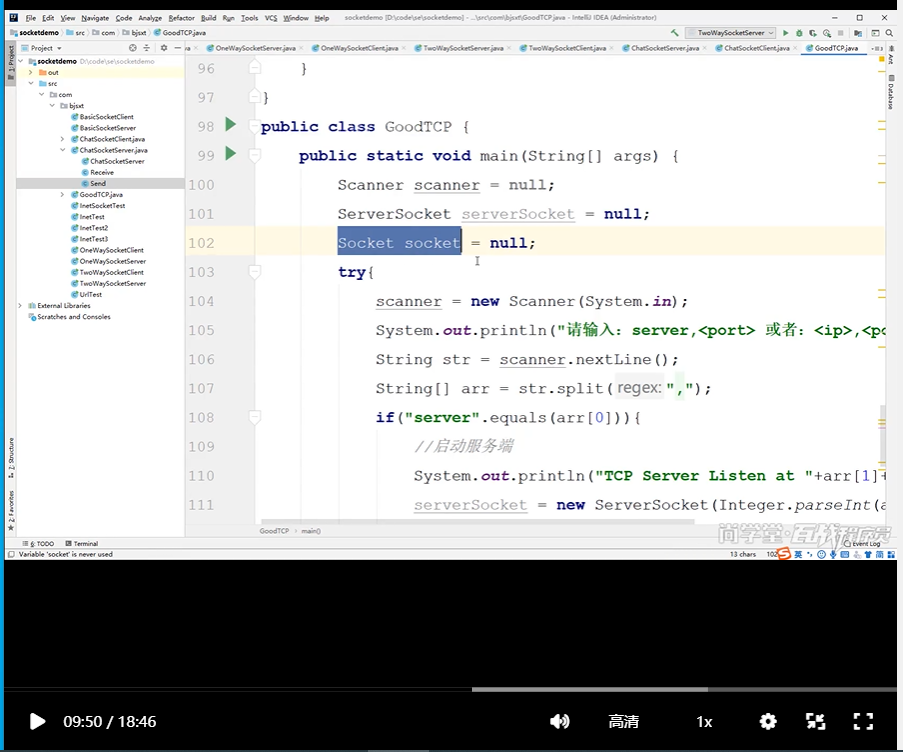Open the Terminal tool window
903x752 pixels.
(x=82, y=544)
